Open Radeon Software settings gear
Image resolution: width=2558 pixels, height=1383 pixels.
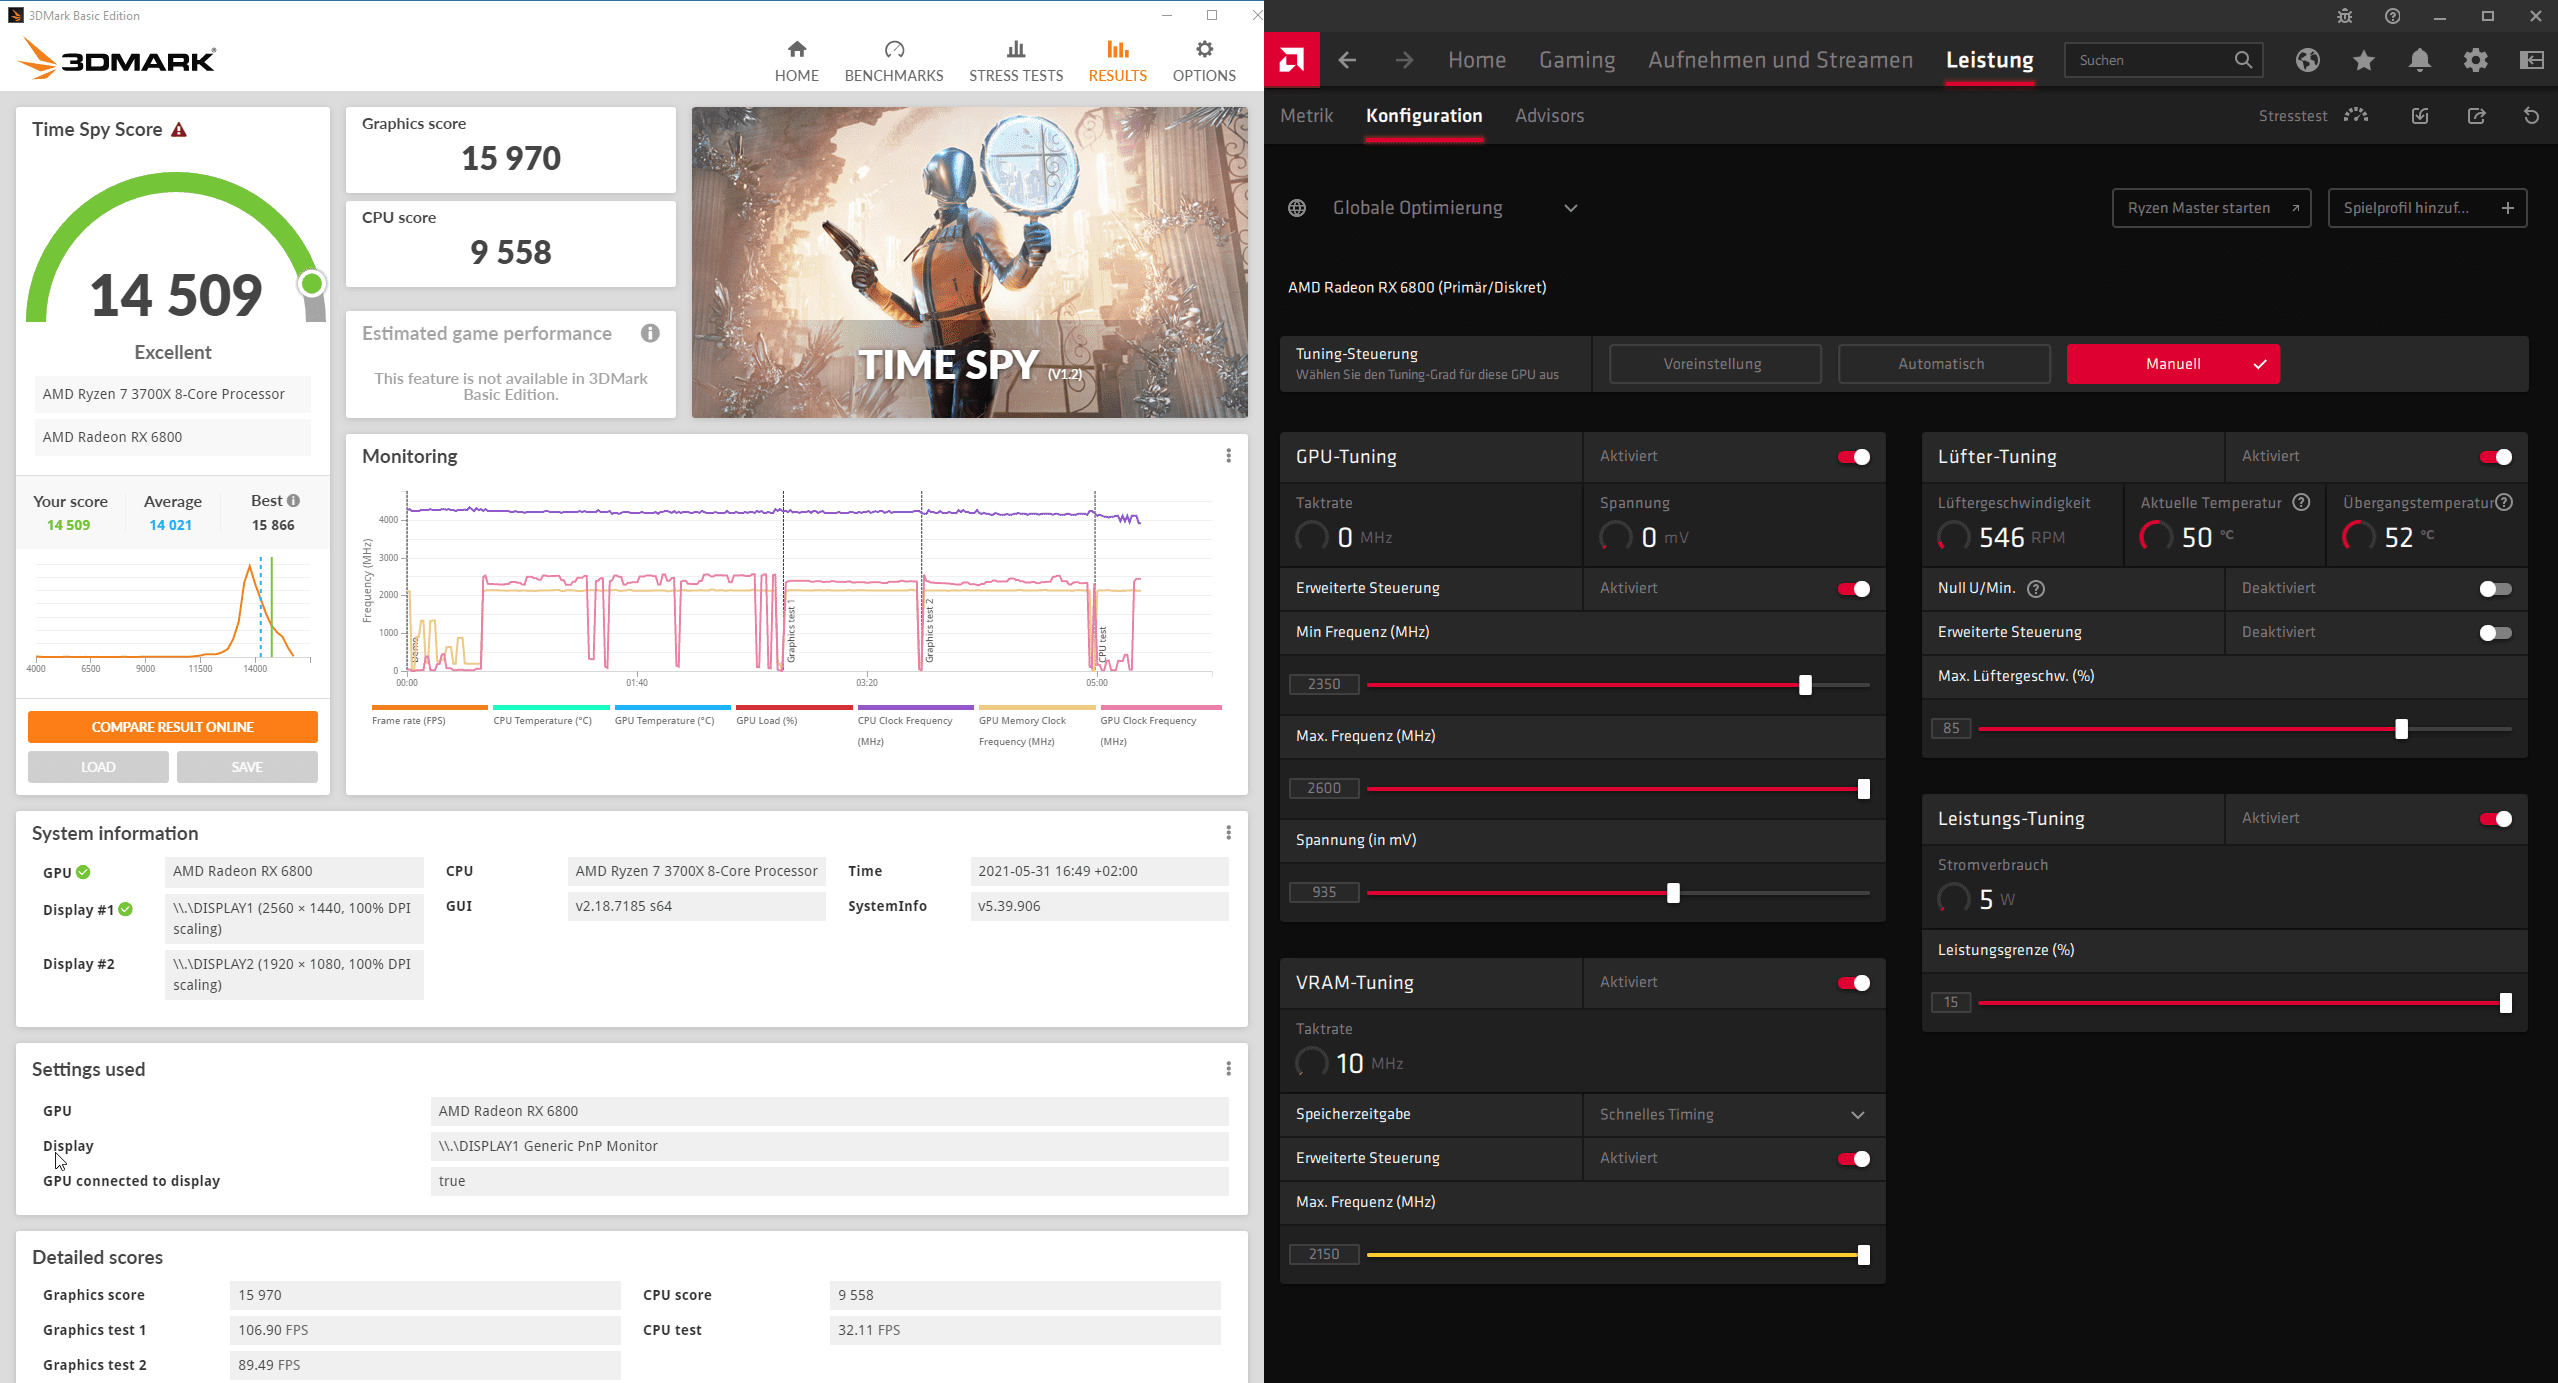pyautogui.click(x=2475, y=60)
